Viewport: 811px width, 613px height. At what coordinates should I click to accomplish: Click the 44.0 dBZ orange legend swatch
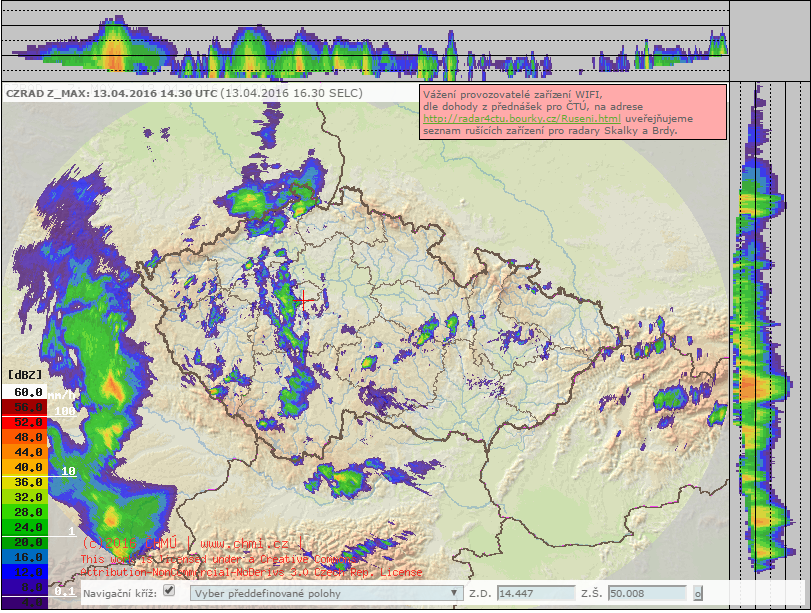click(24, 452)
